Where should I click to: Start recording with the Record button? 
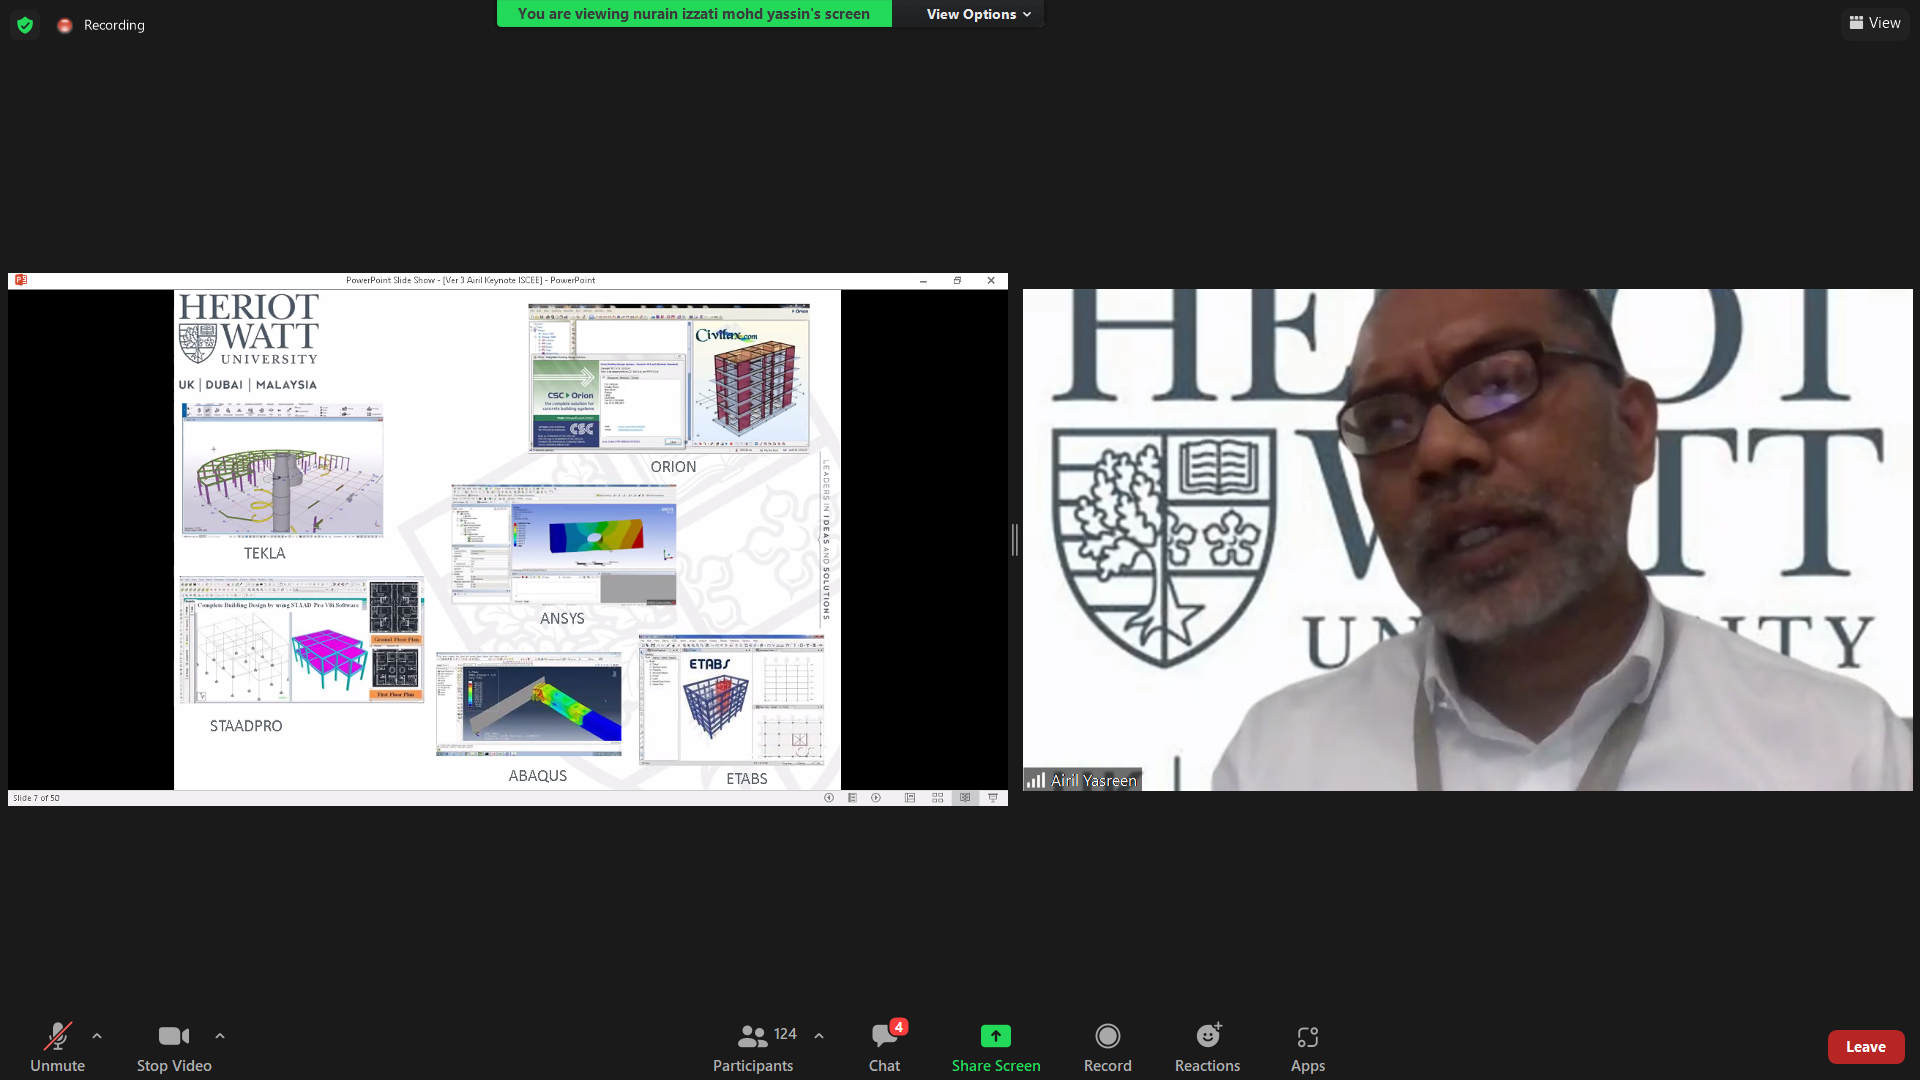pos(1107,1046)
